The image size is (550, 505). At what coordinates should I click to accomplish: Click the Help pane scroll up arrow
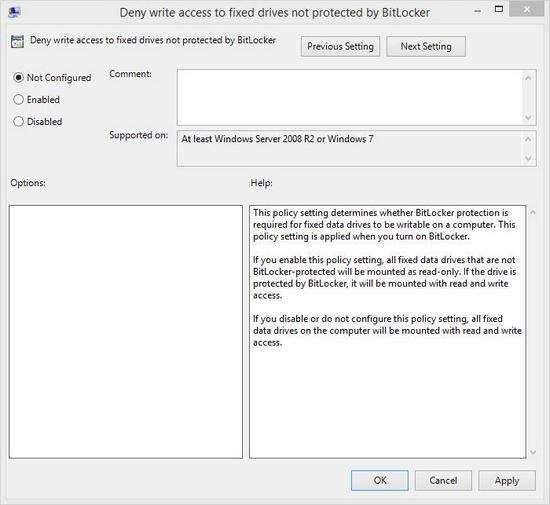(x=533, y=213)
